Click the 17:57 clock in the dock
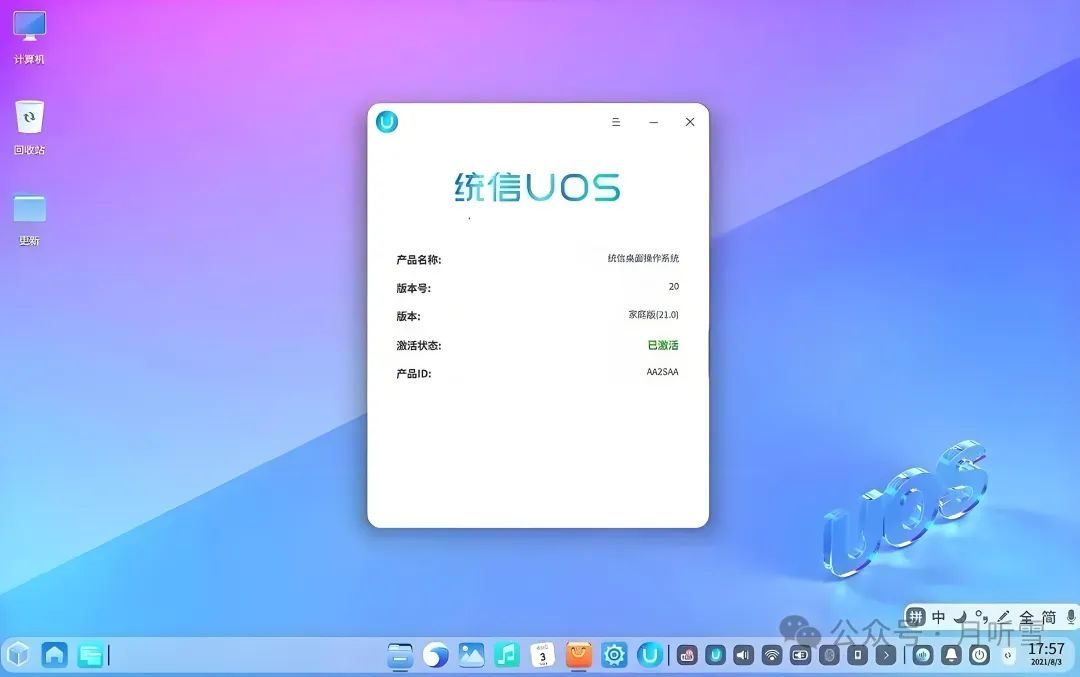 (x=1046, y=654)
